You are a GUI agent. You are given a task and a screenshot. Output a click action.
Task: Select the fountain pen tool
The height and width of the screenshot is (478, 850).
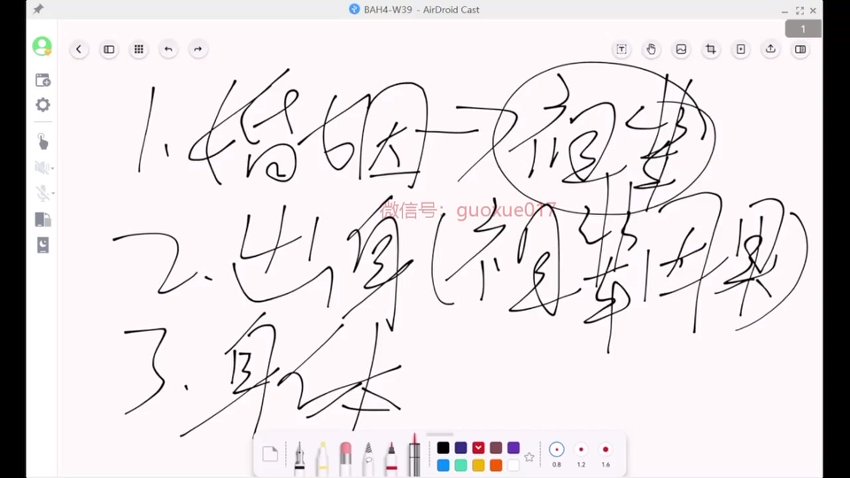pyautogui.click(x=299, y=458)
